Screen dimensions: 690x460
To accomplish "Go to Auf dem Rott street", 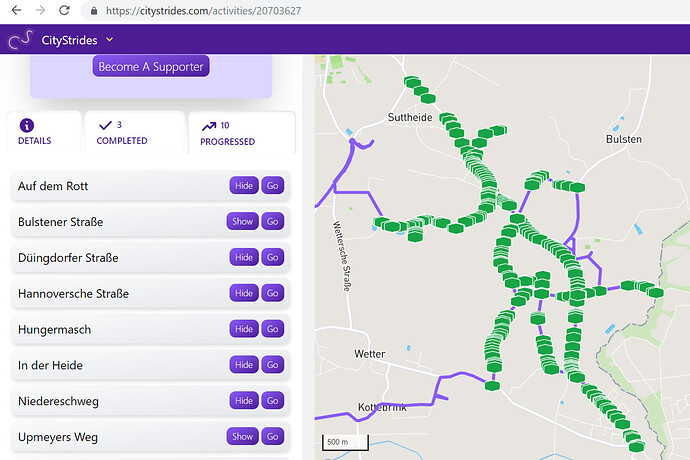I will click(272, 186).
